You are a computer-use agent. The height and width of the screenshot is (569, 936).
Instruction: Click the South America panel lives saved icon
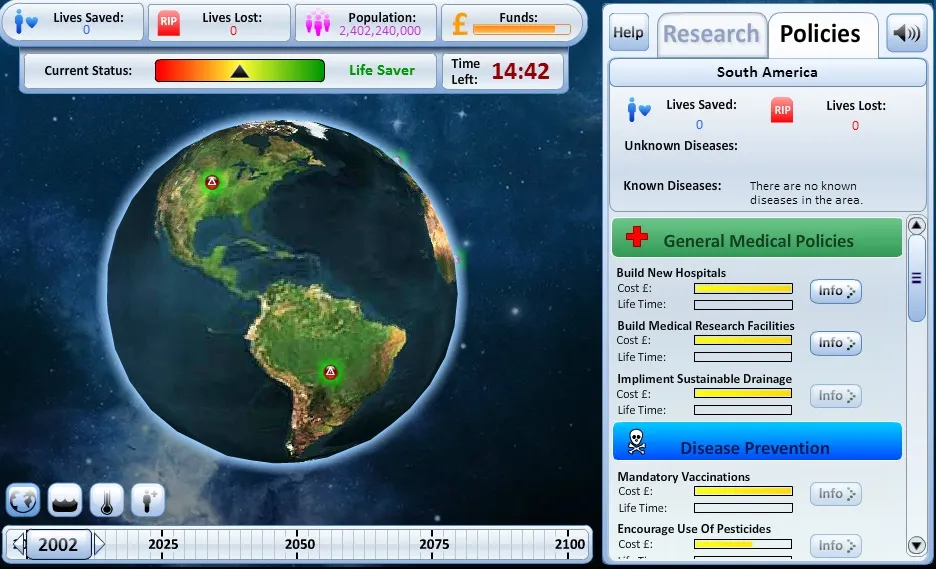click(638, 110)
